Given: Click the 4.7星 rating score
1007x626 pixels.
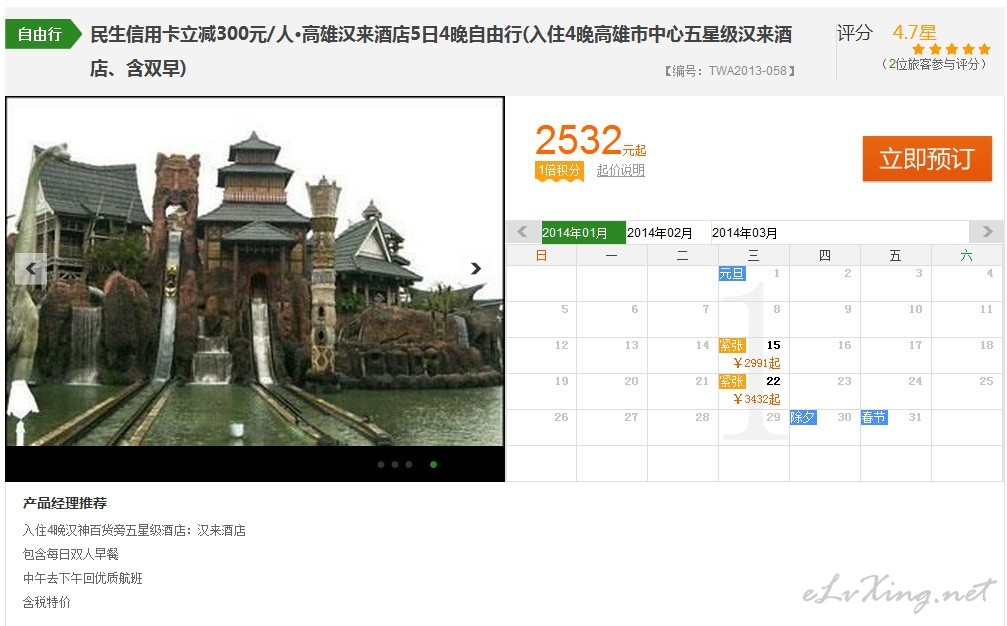Looking at the screenshot, I should coord(915,32).
